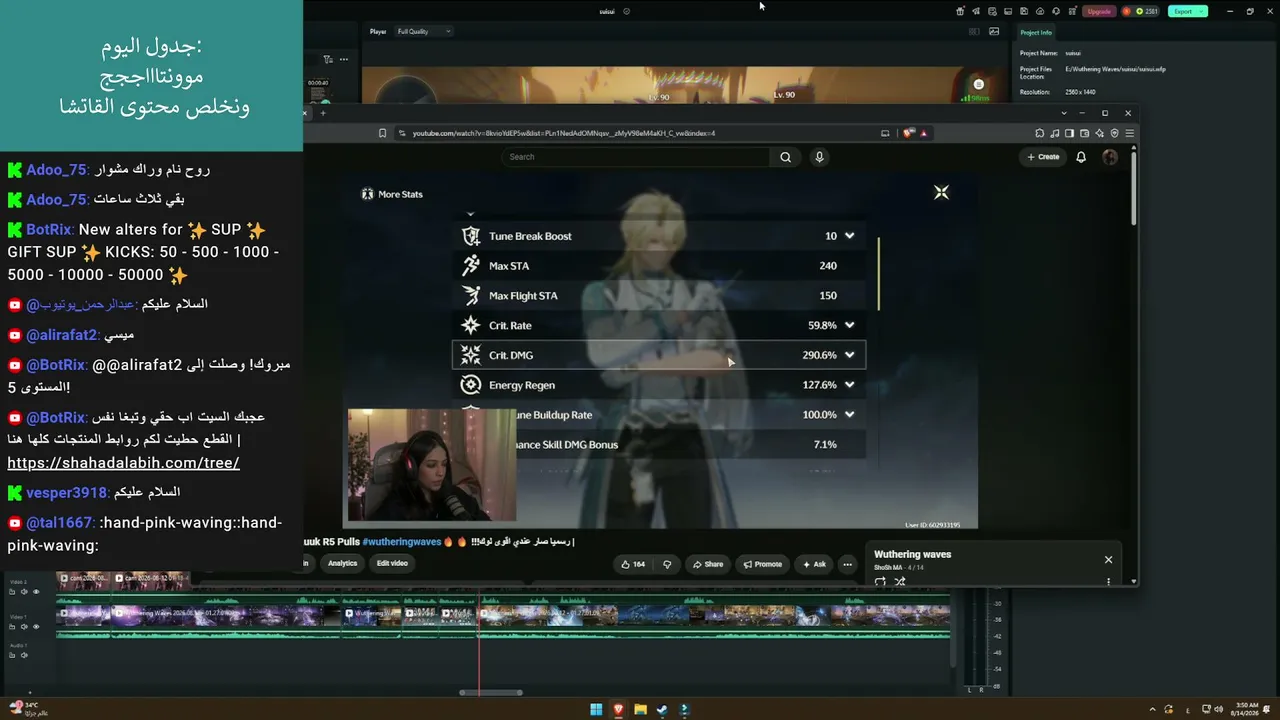This screenshot has height=720, width=1280.
Task: Click the Filmora timeline horizontal scrollbar
Action: point(491,692)
